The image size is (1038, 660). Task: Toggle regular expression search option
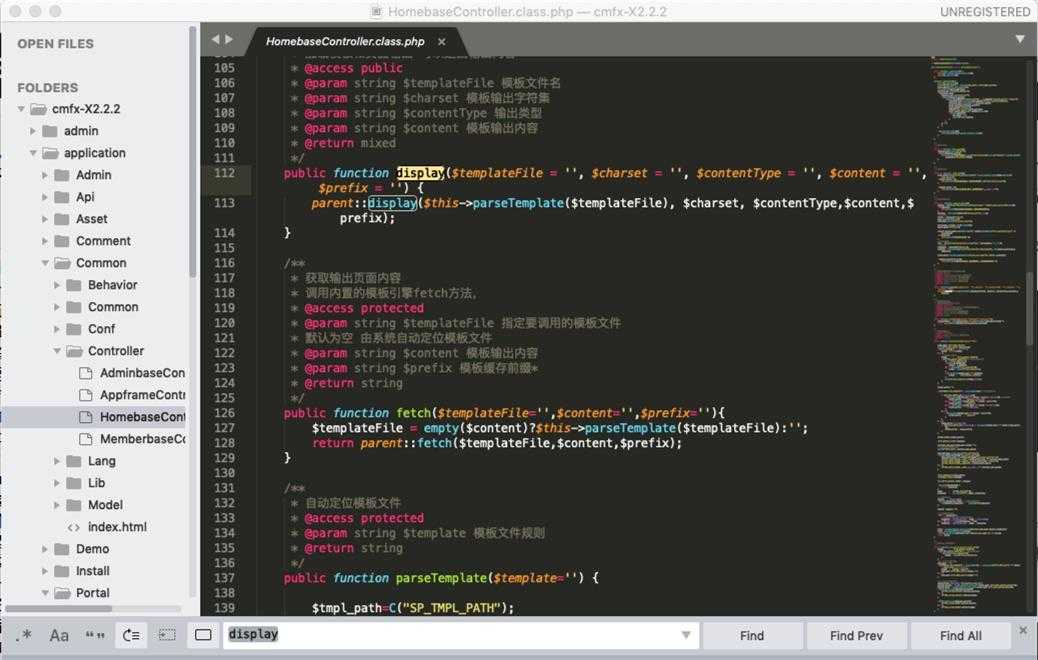[24, 636]
